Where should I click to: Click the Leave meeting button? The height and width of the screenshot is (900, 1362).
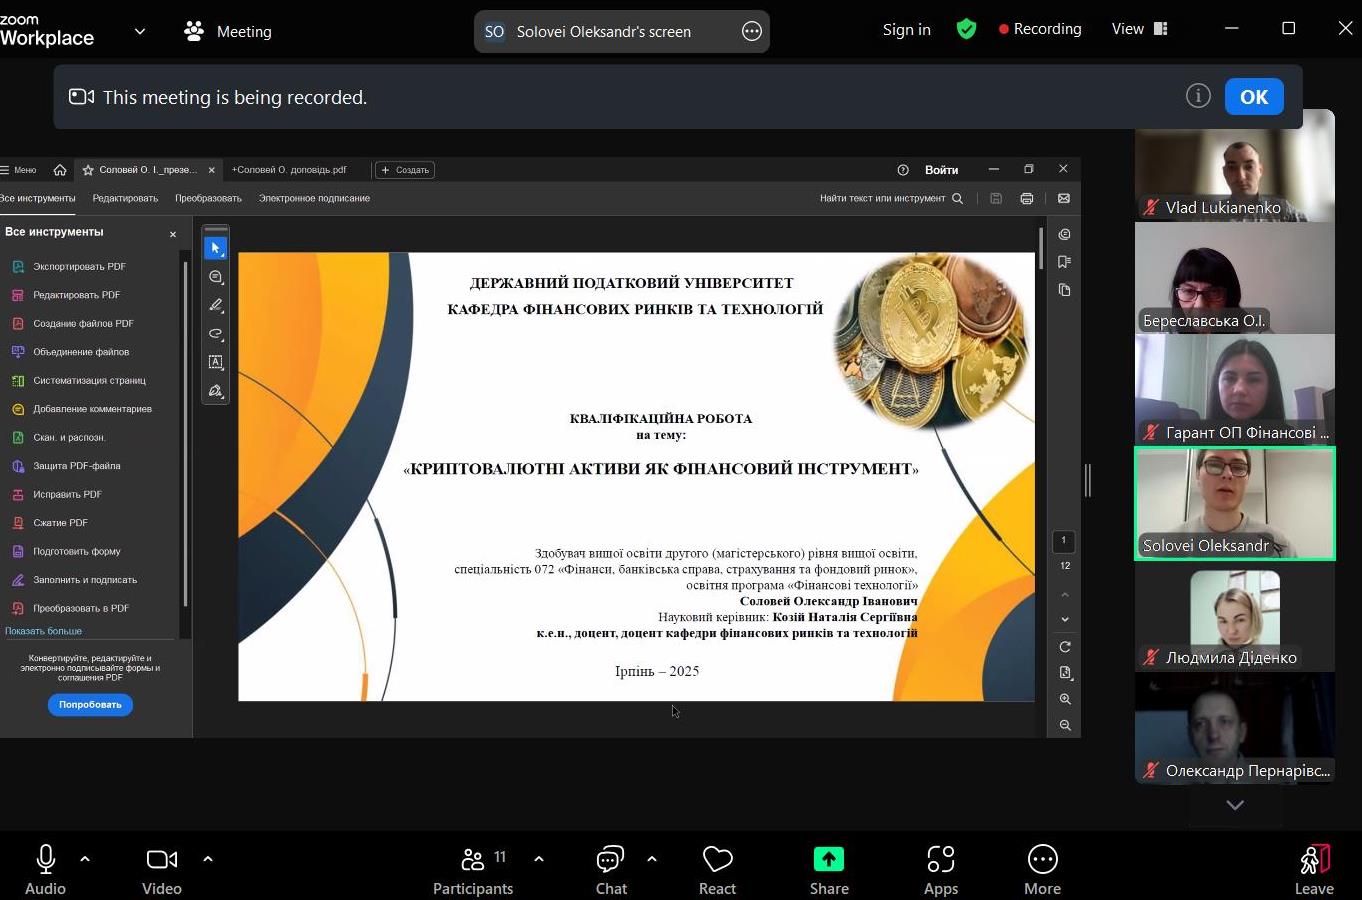tap(1314, 871)
